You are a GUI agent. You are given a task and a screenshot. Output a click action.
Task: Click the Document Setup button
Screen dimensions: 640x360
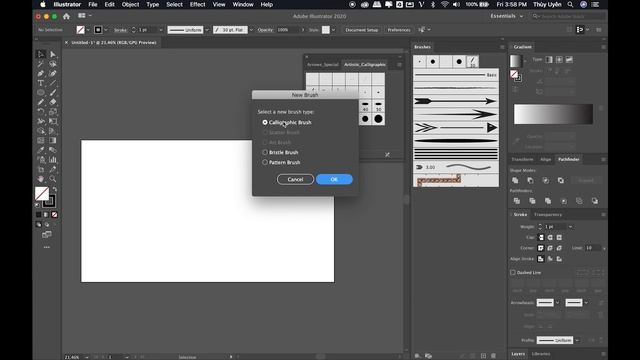point(361,30)
